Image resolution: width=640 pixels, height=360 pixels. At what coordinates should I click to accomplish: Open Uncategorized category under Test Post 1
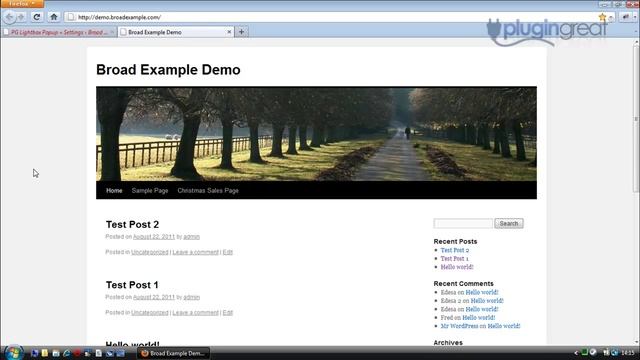pos(150,313)
